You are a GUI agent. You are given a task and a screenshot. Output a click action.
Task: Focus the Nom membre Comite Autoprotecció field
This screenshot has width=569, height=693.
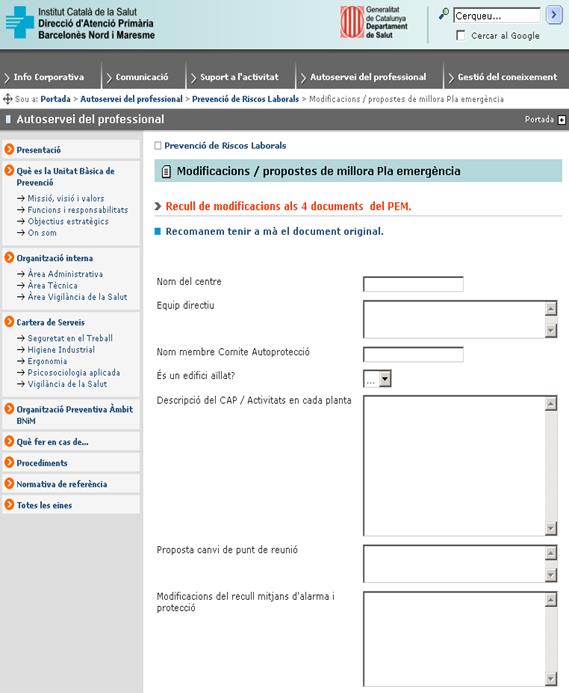[413, 354]
